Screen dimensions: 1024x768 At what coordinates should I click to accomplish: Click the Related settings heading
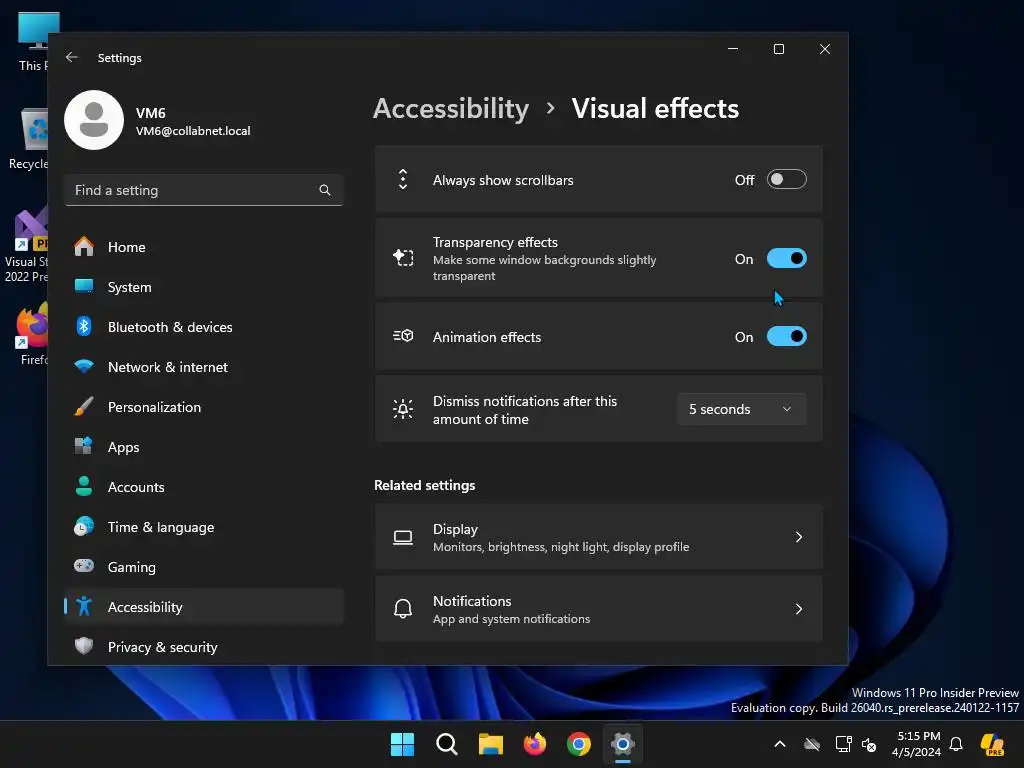[x=424, y=485]
